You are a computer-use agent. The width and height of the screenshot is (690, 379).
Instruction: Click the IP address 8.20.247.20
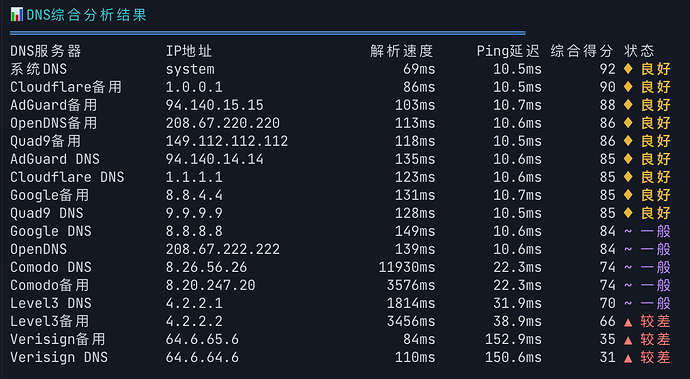click(x=210, y=286)
